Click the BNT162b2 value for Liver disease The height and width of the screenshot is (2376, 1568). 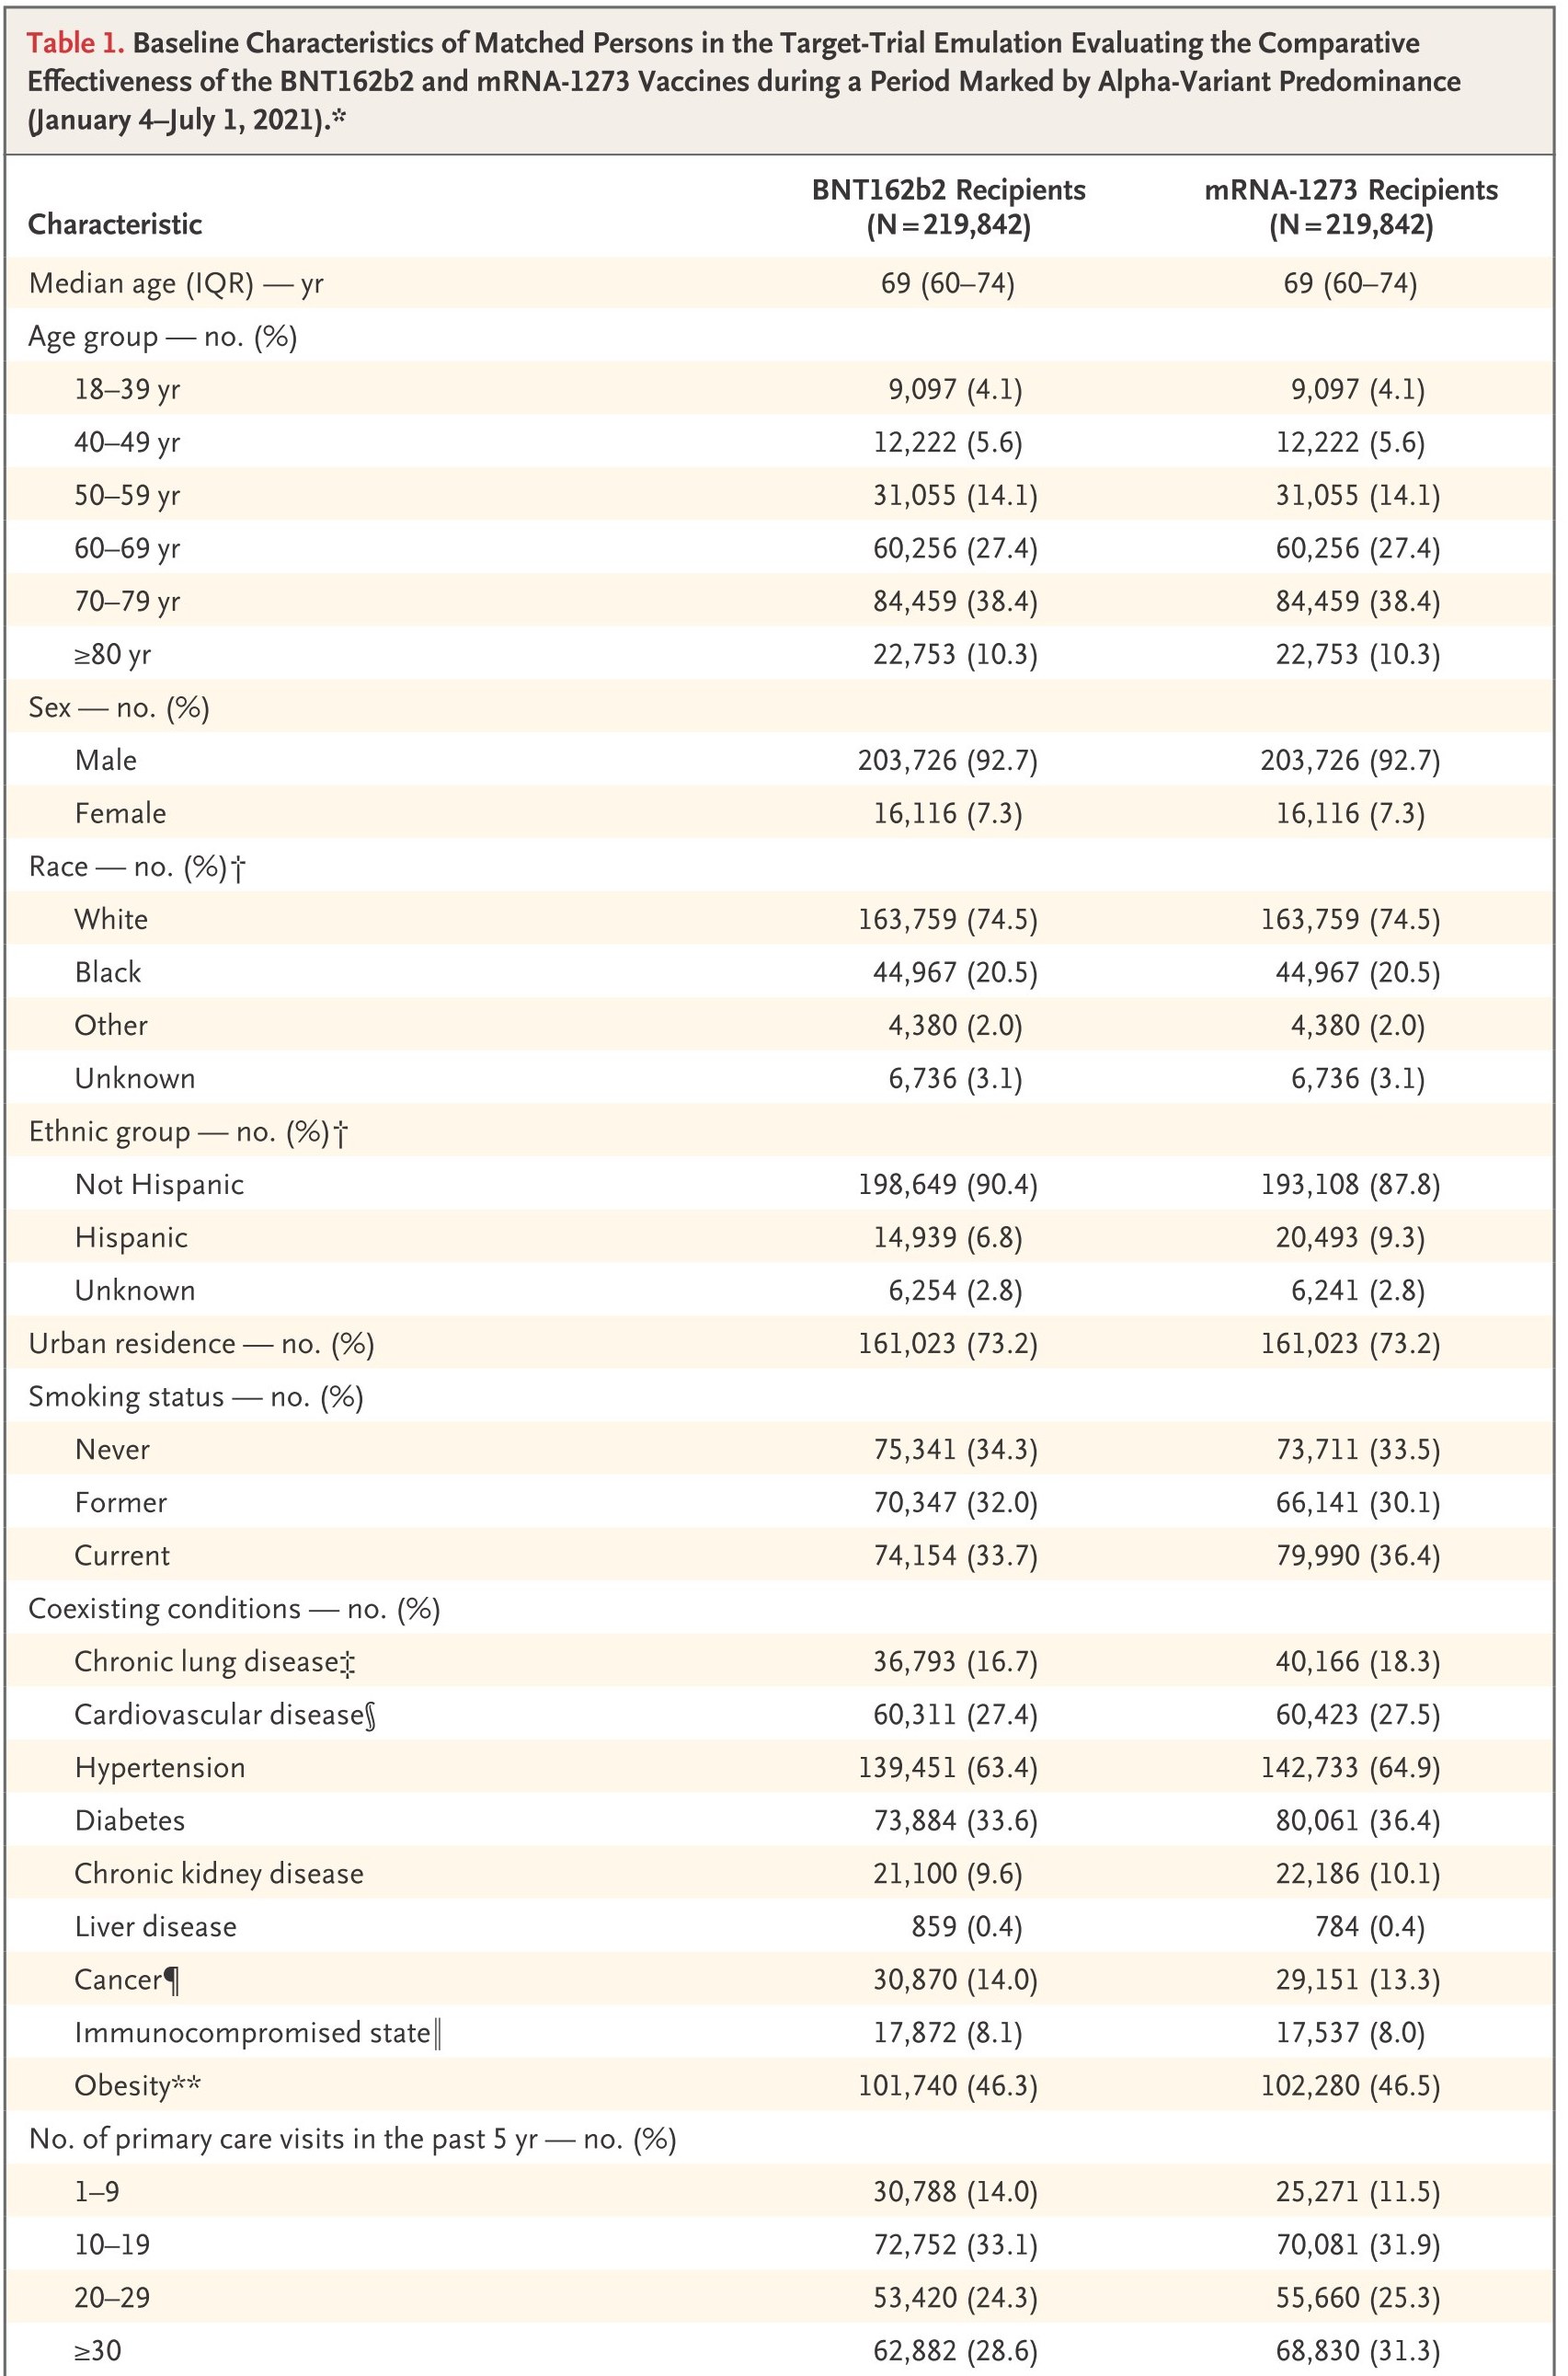[x=966, y=1927]
